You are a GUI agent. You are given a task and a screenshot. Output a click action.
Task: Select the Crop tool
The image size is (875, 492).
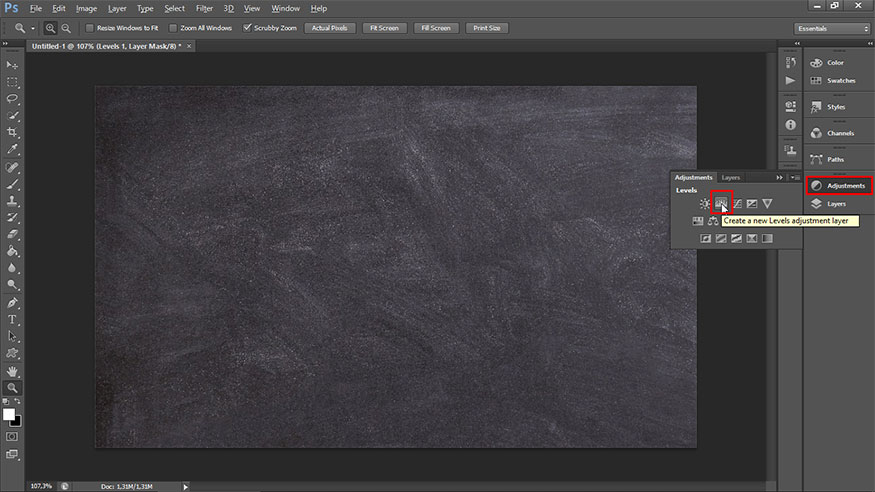tap(12, 132)
